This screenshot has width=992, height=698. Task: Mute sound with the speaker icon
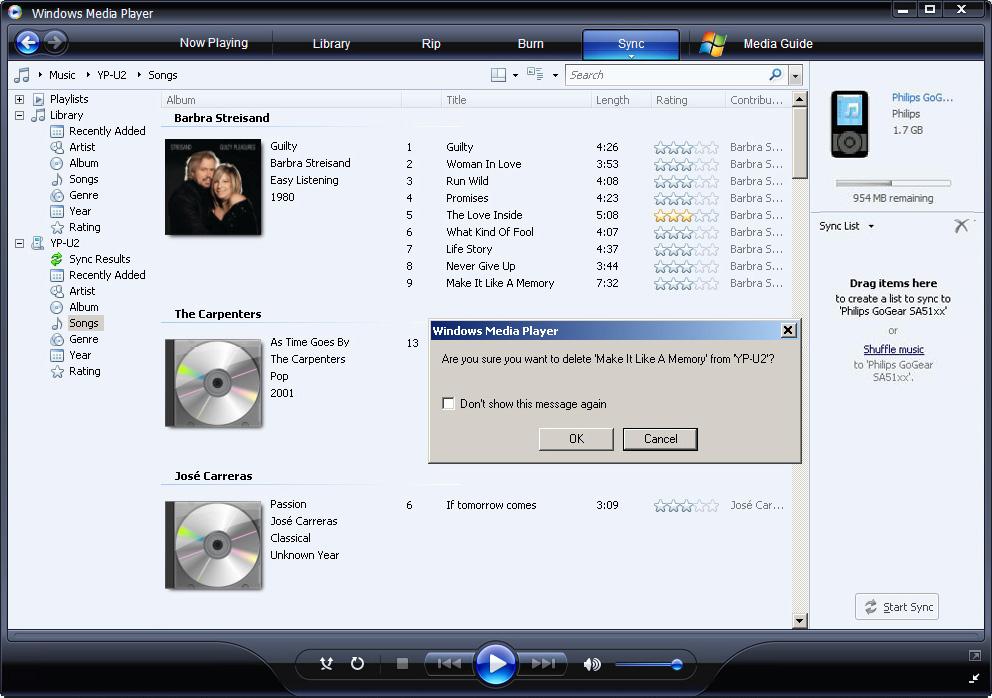click(x=592, y=664)
